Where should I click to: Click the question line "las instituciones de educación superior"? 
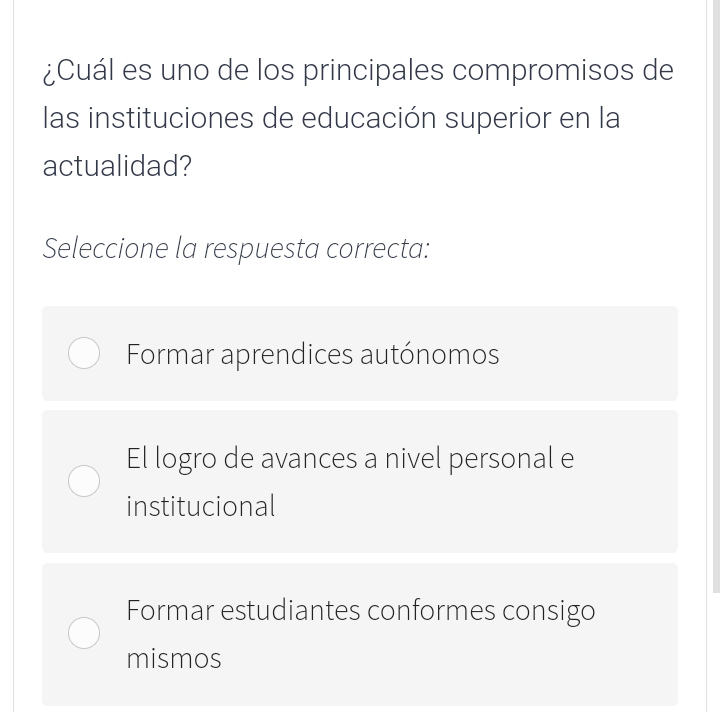(331, 119)
